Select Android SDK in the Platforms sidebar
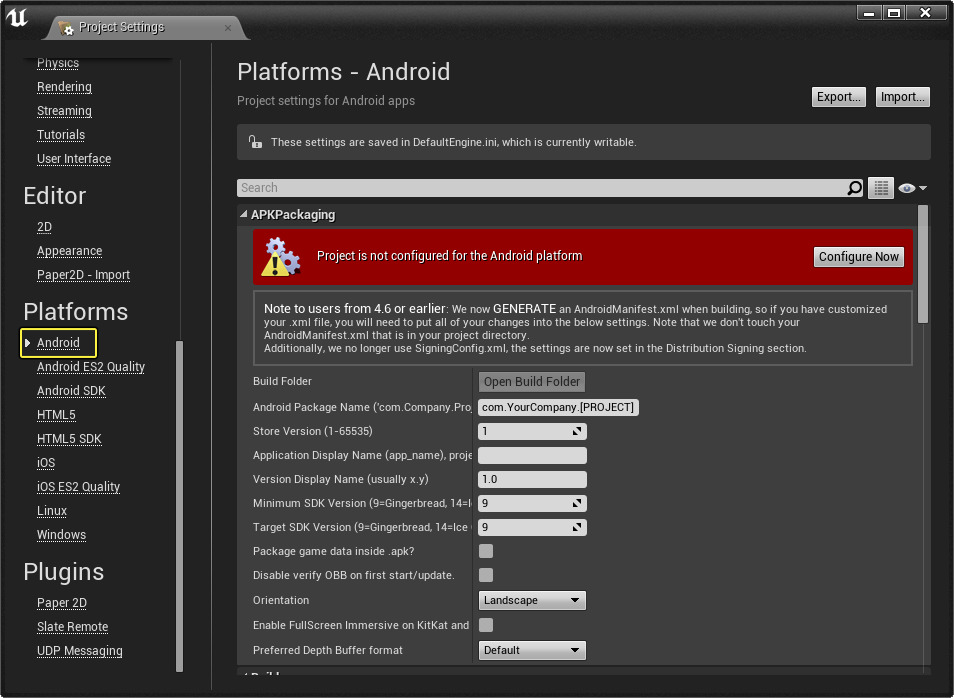Image resolution: width=954 pixels, height=698 pixels. click(x=70, y=390)
